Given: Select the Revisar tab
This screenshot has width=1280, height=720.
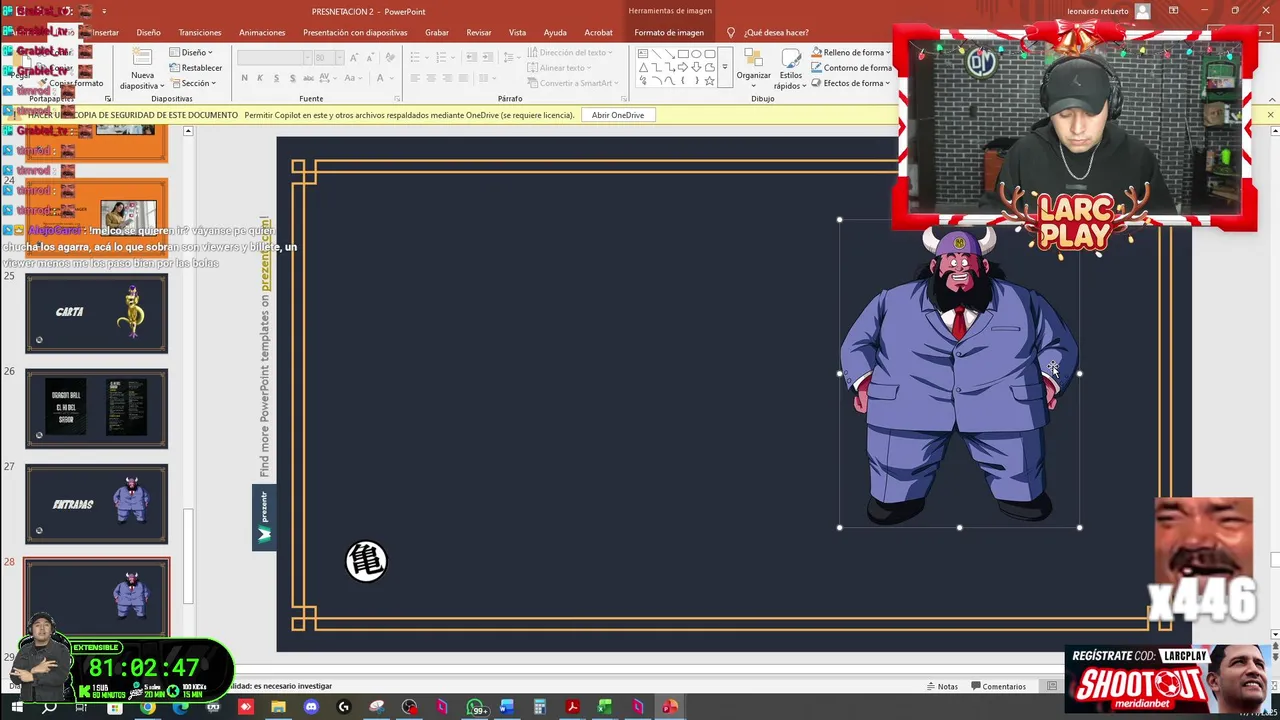Looking at the screenshot, I should (479, 32).
